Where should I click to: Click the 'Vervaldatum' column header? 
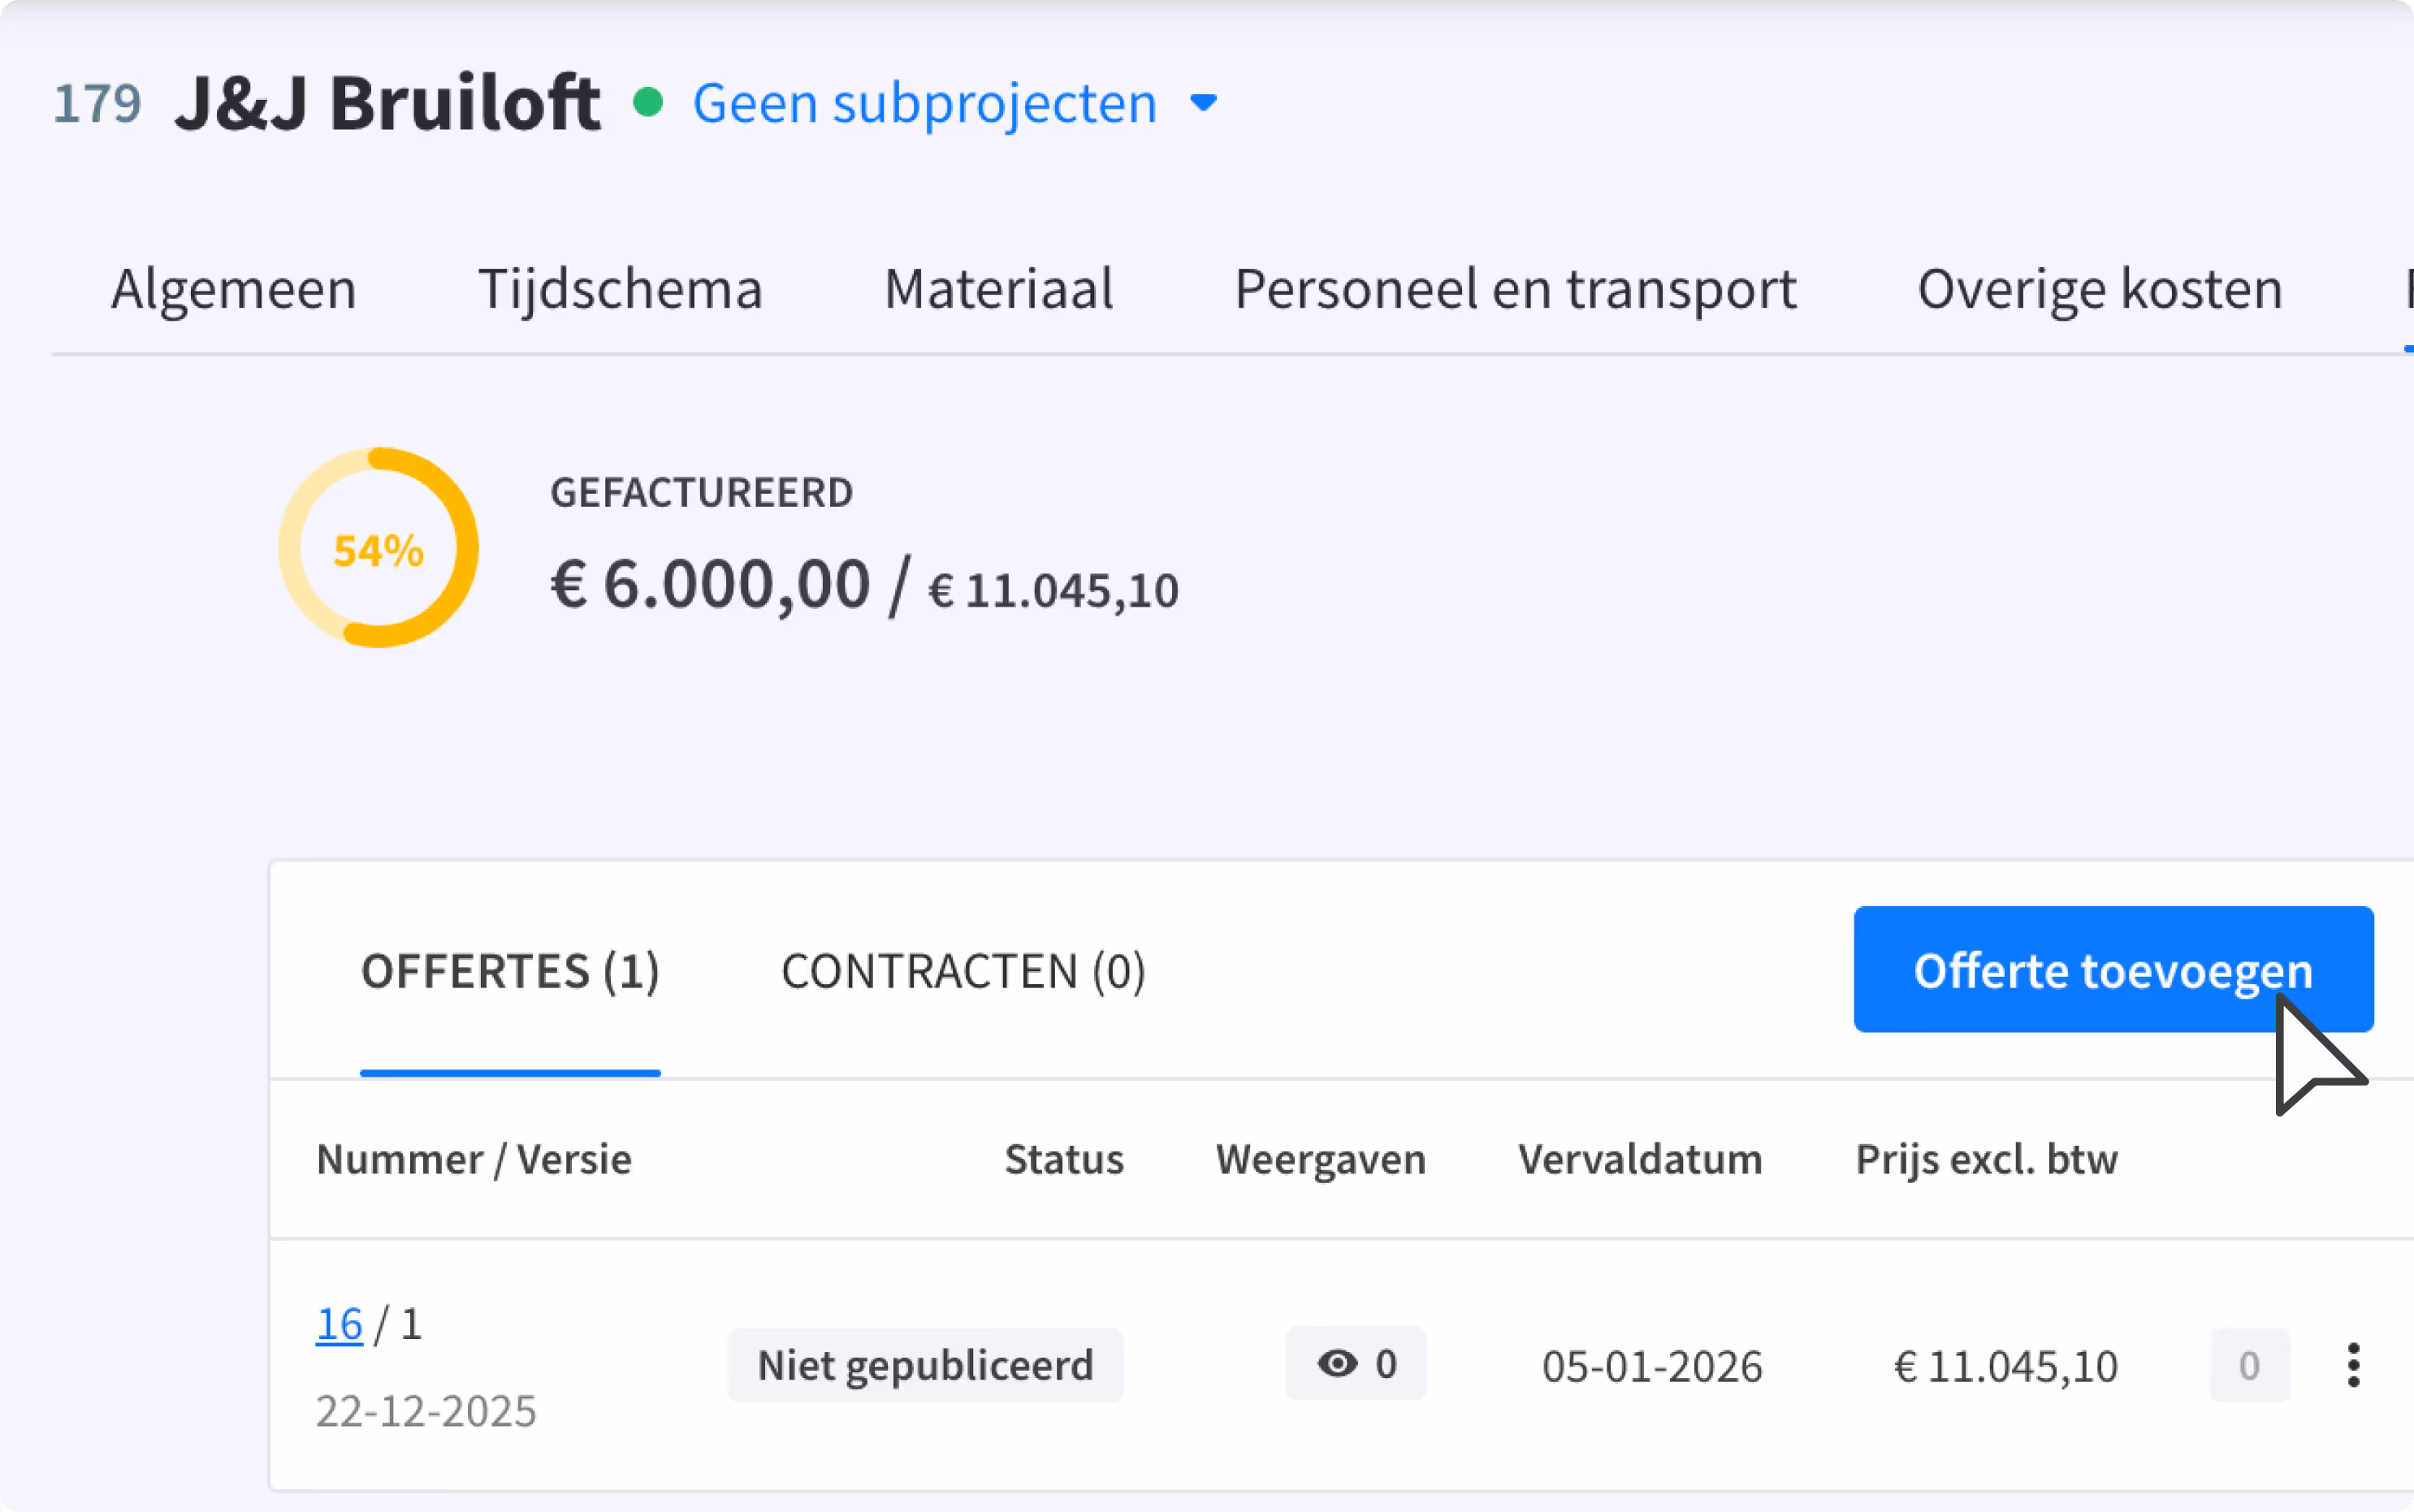1640,1159
